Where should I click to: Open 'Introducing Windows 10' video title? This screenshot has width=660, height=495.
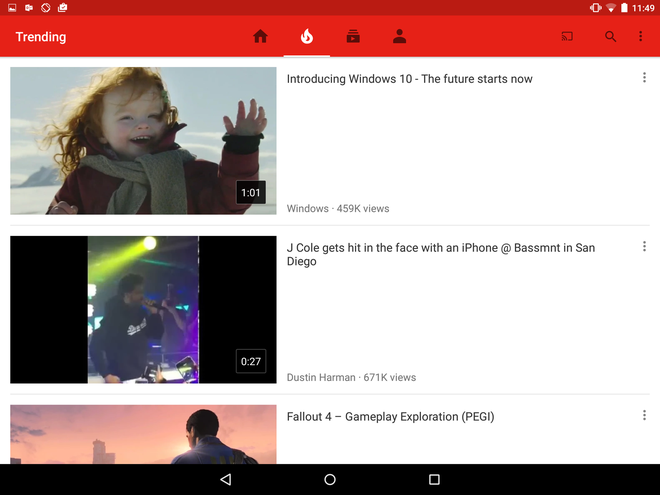tap(409, 79)
